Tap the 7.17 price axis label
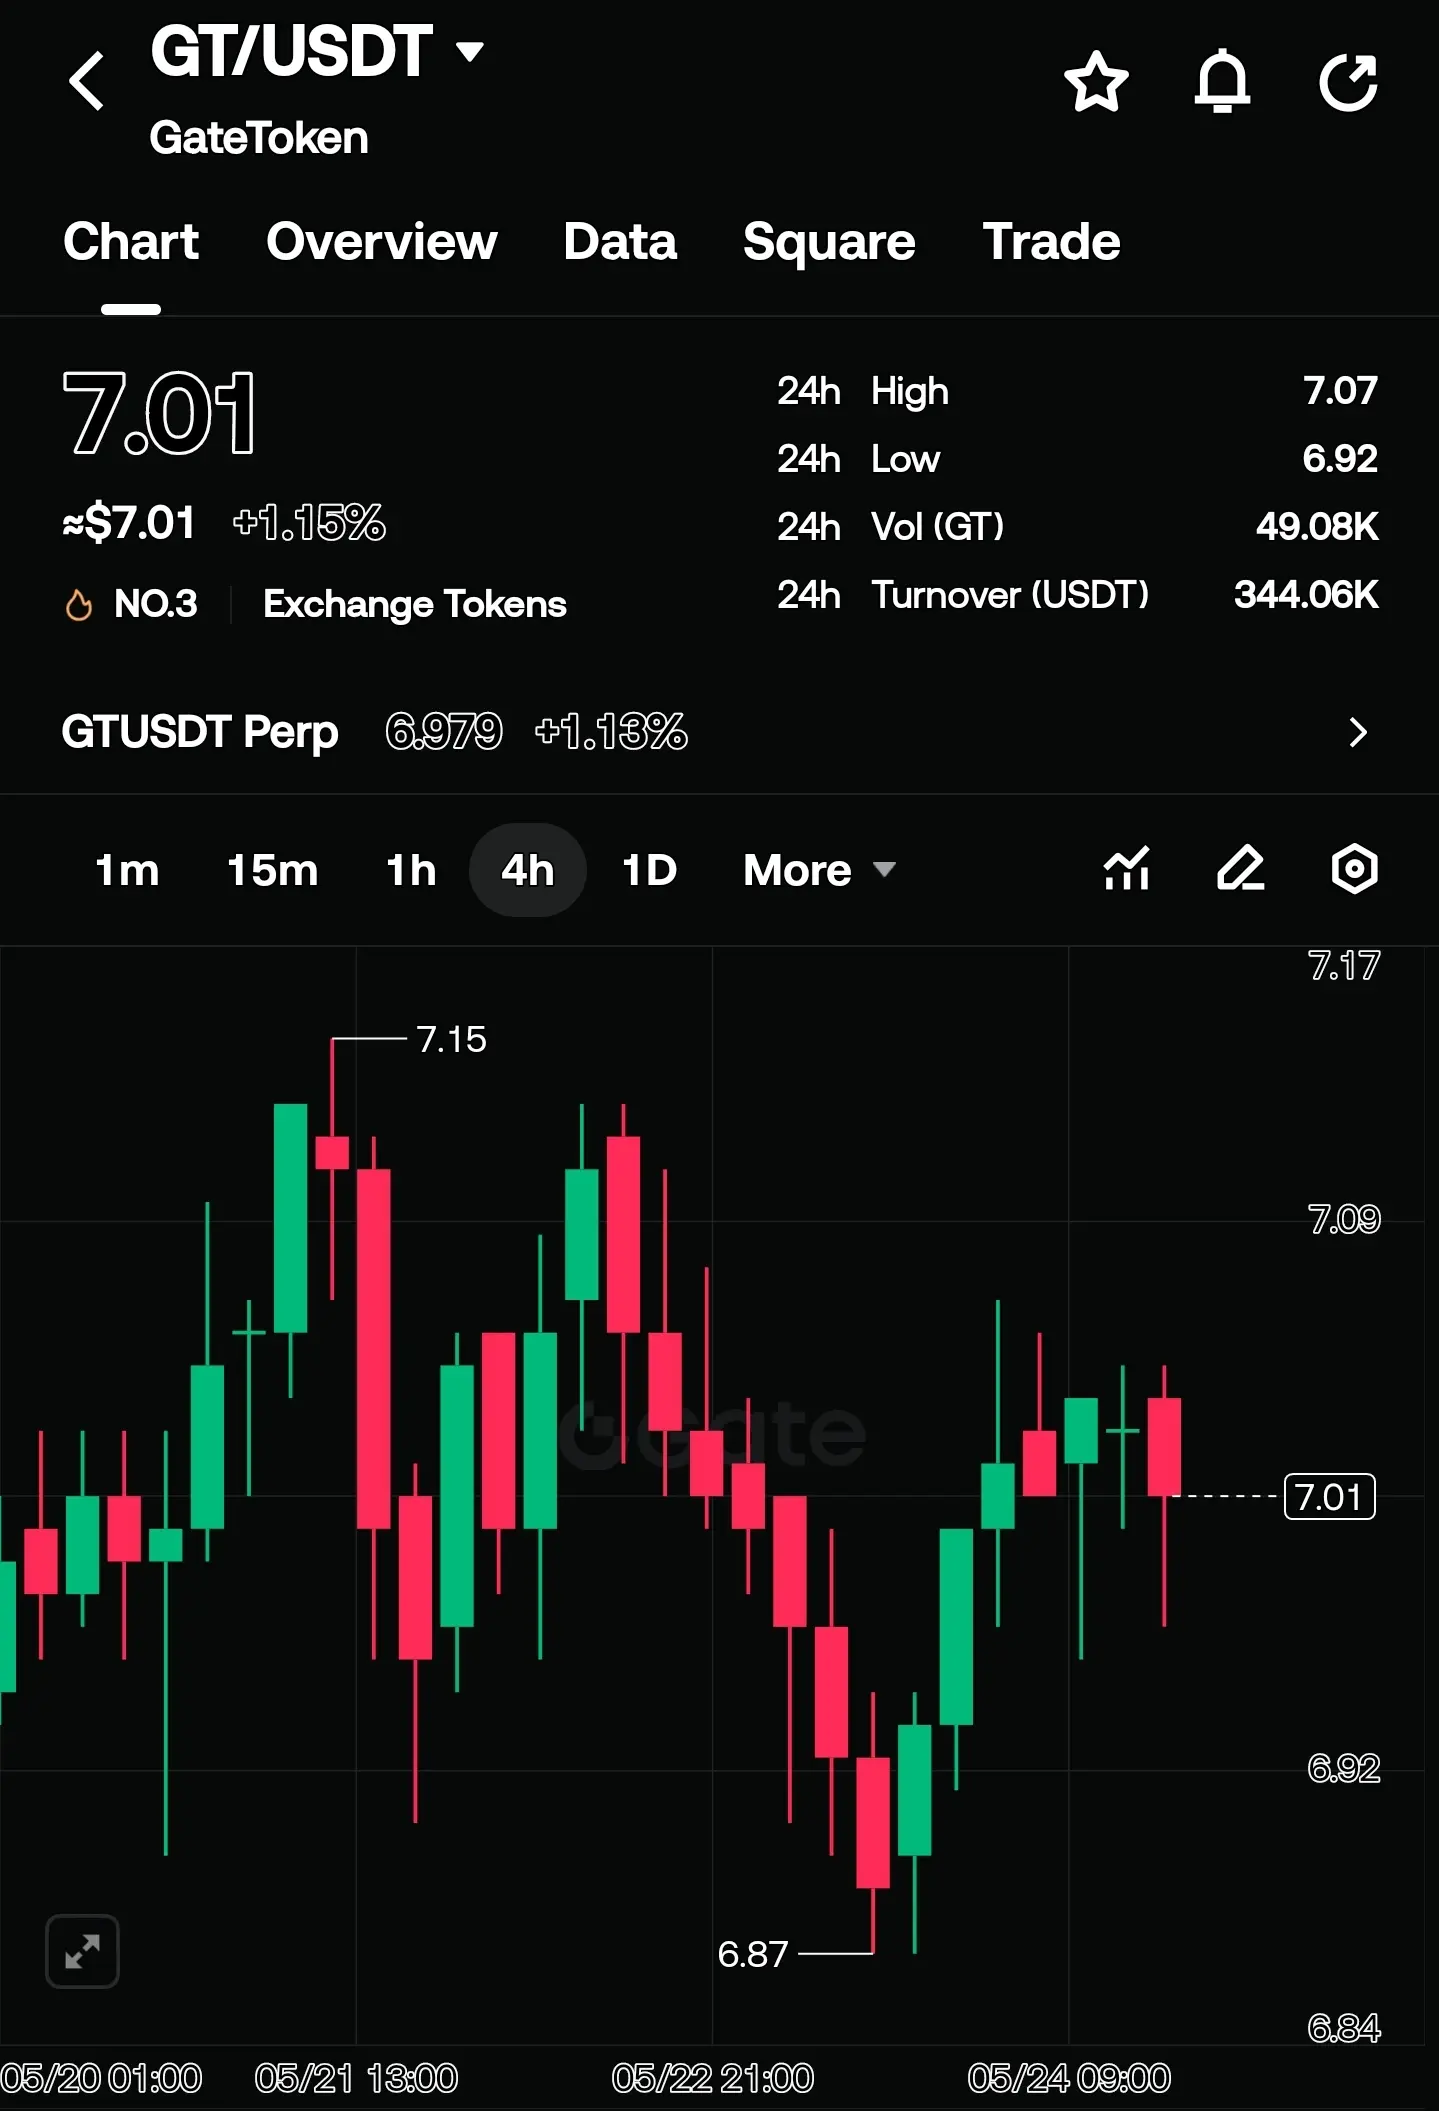 pyautogui.click(x=1344, y=966)
